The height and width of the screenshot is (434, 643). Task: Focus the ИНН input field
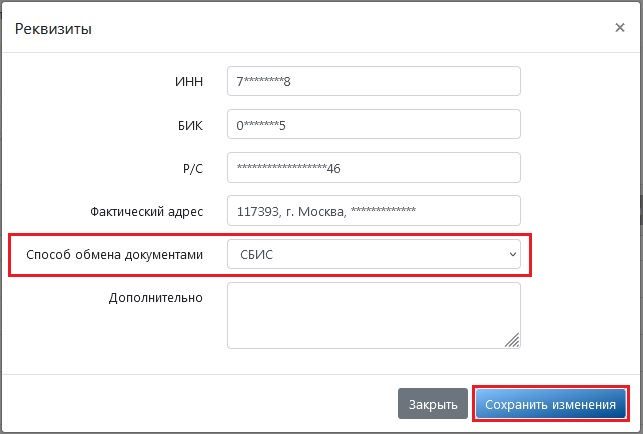tap(374, 81)
